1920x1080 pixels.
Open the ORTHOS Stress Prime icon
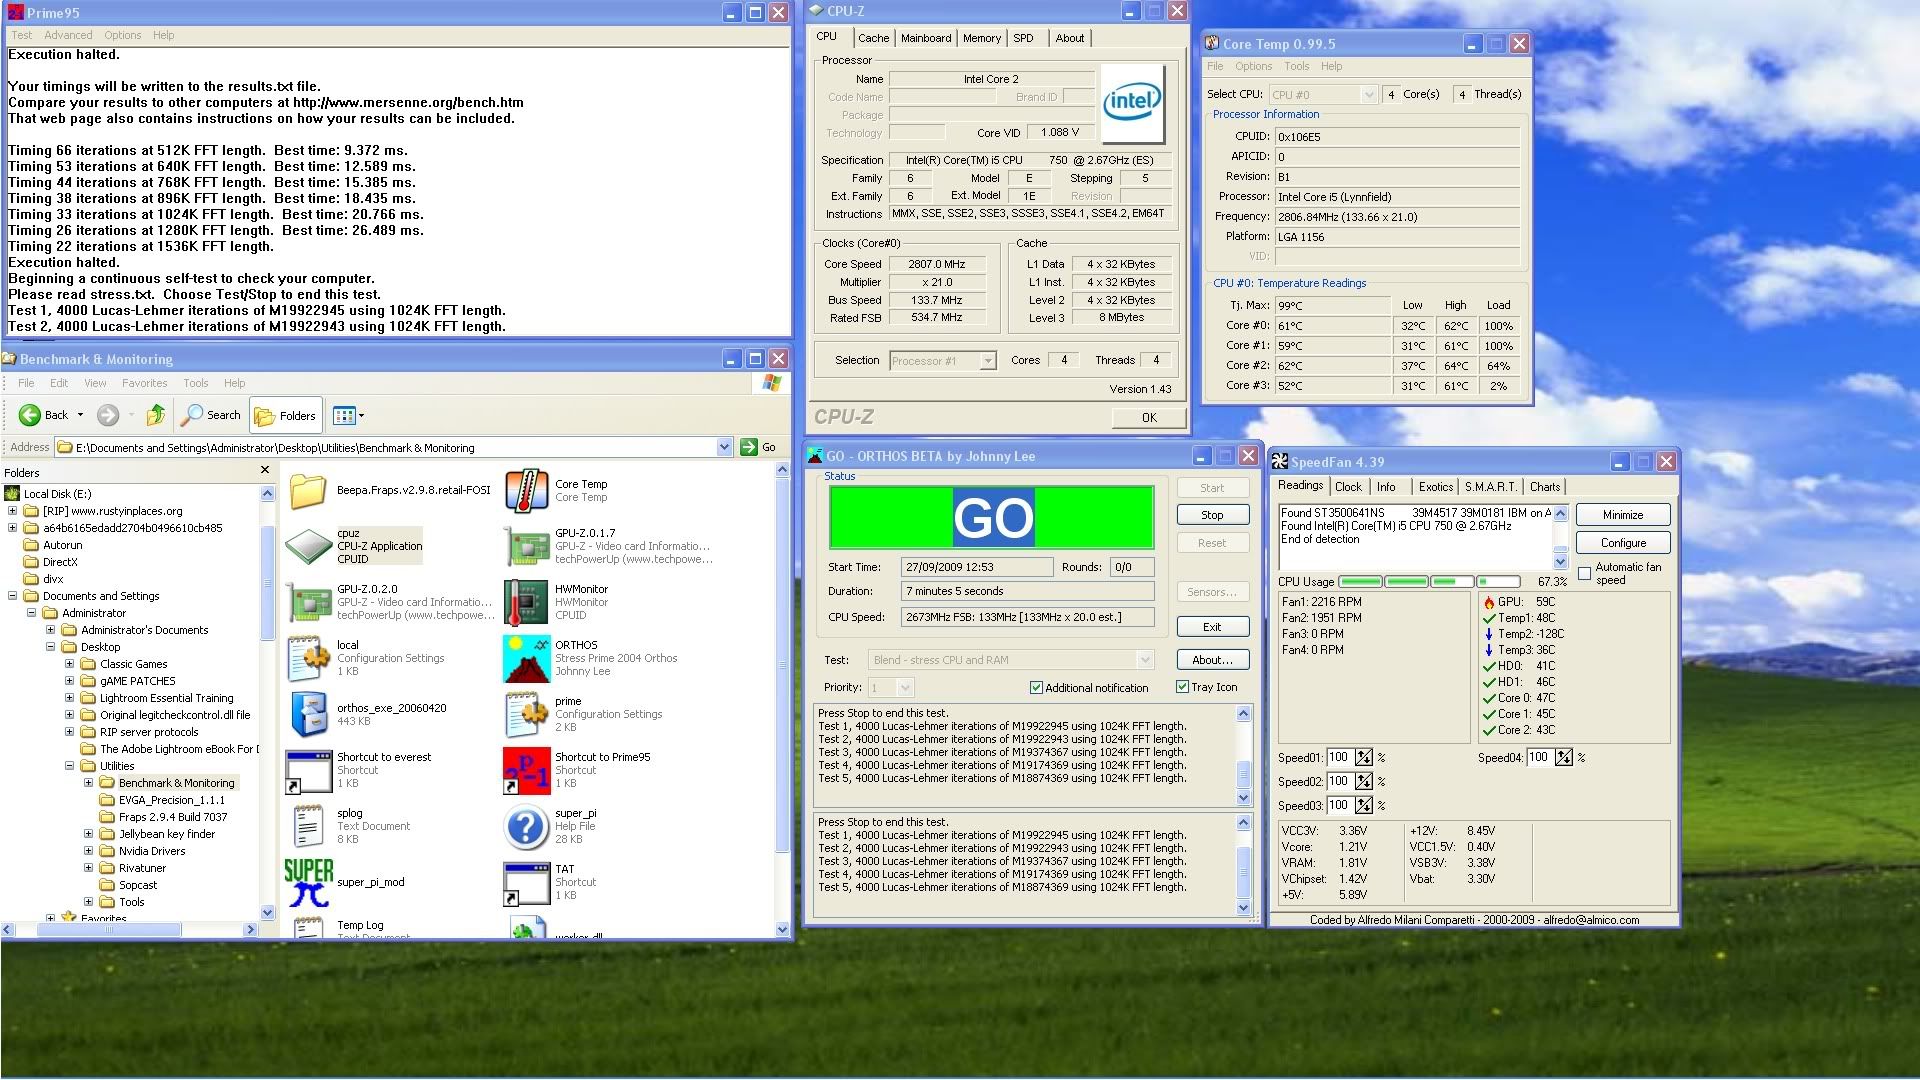coord(526,658)
